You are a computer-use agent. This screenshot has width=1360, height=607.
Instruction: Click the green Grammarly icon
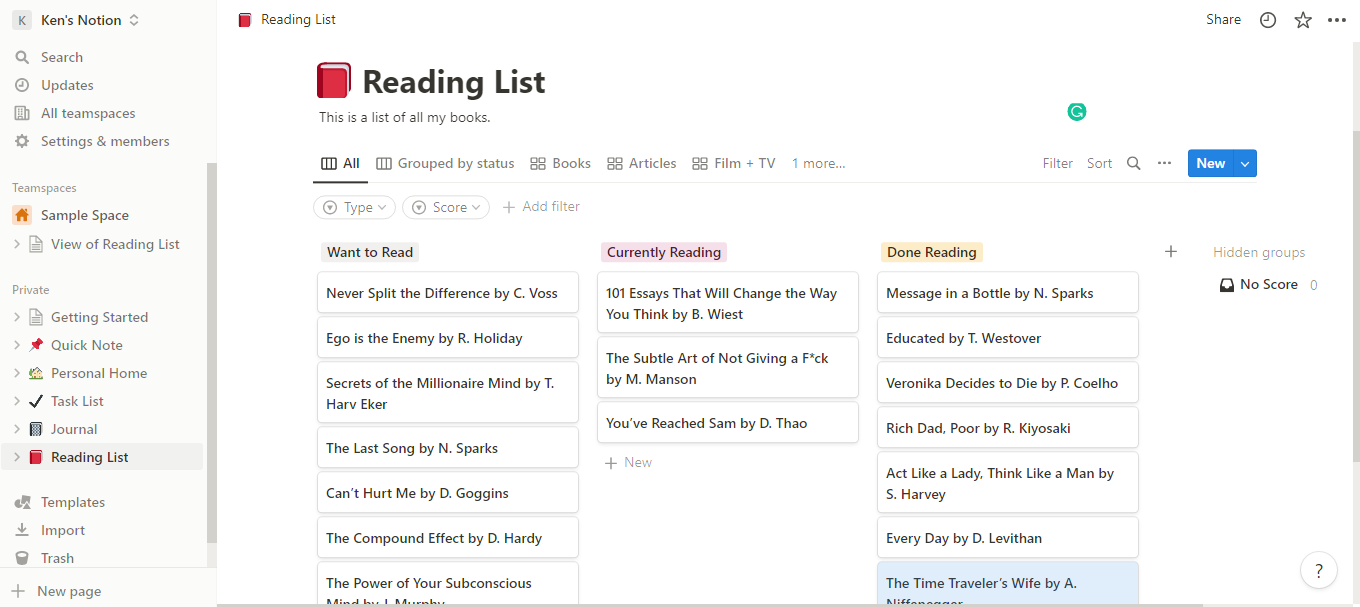pyautogui.click(x=1077, y=112)
